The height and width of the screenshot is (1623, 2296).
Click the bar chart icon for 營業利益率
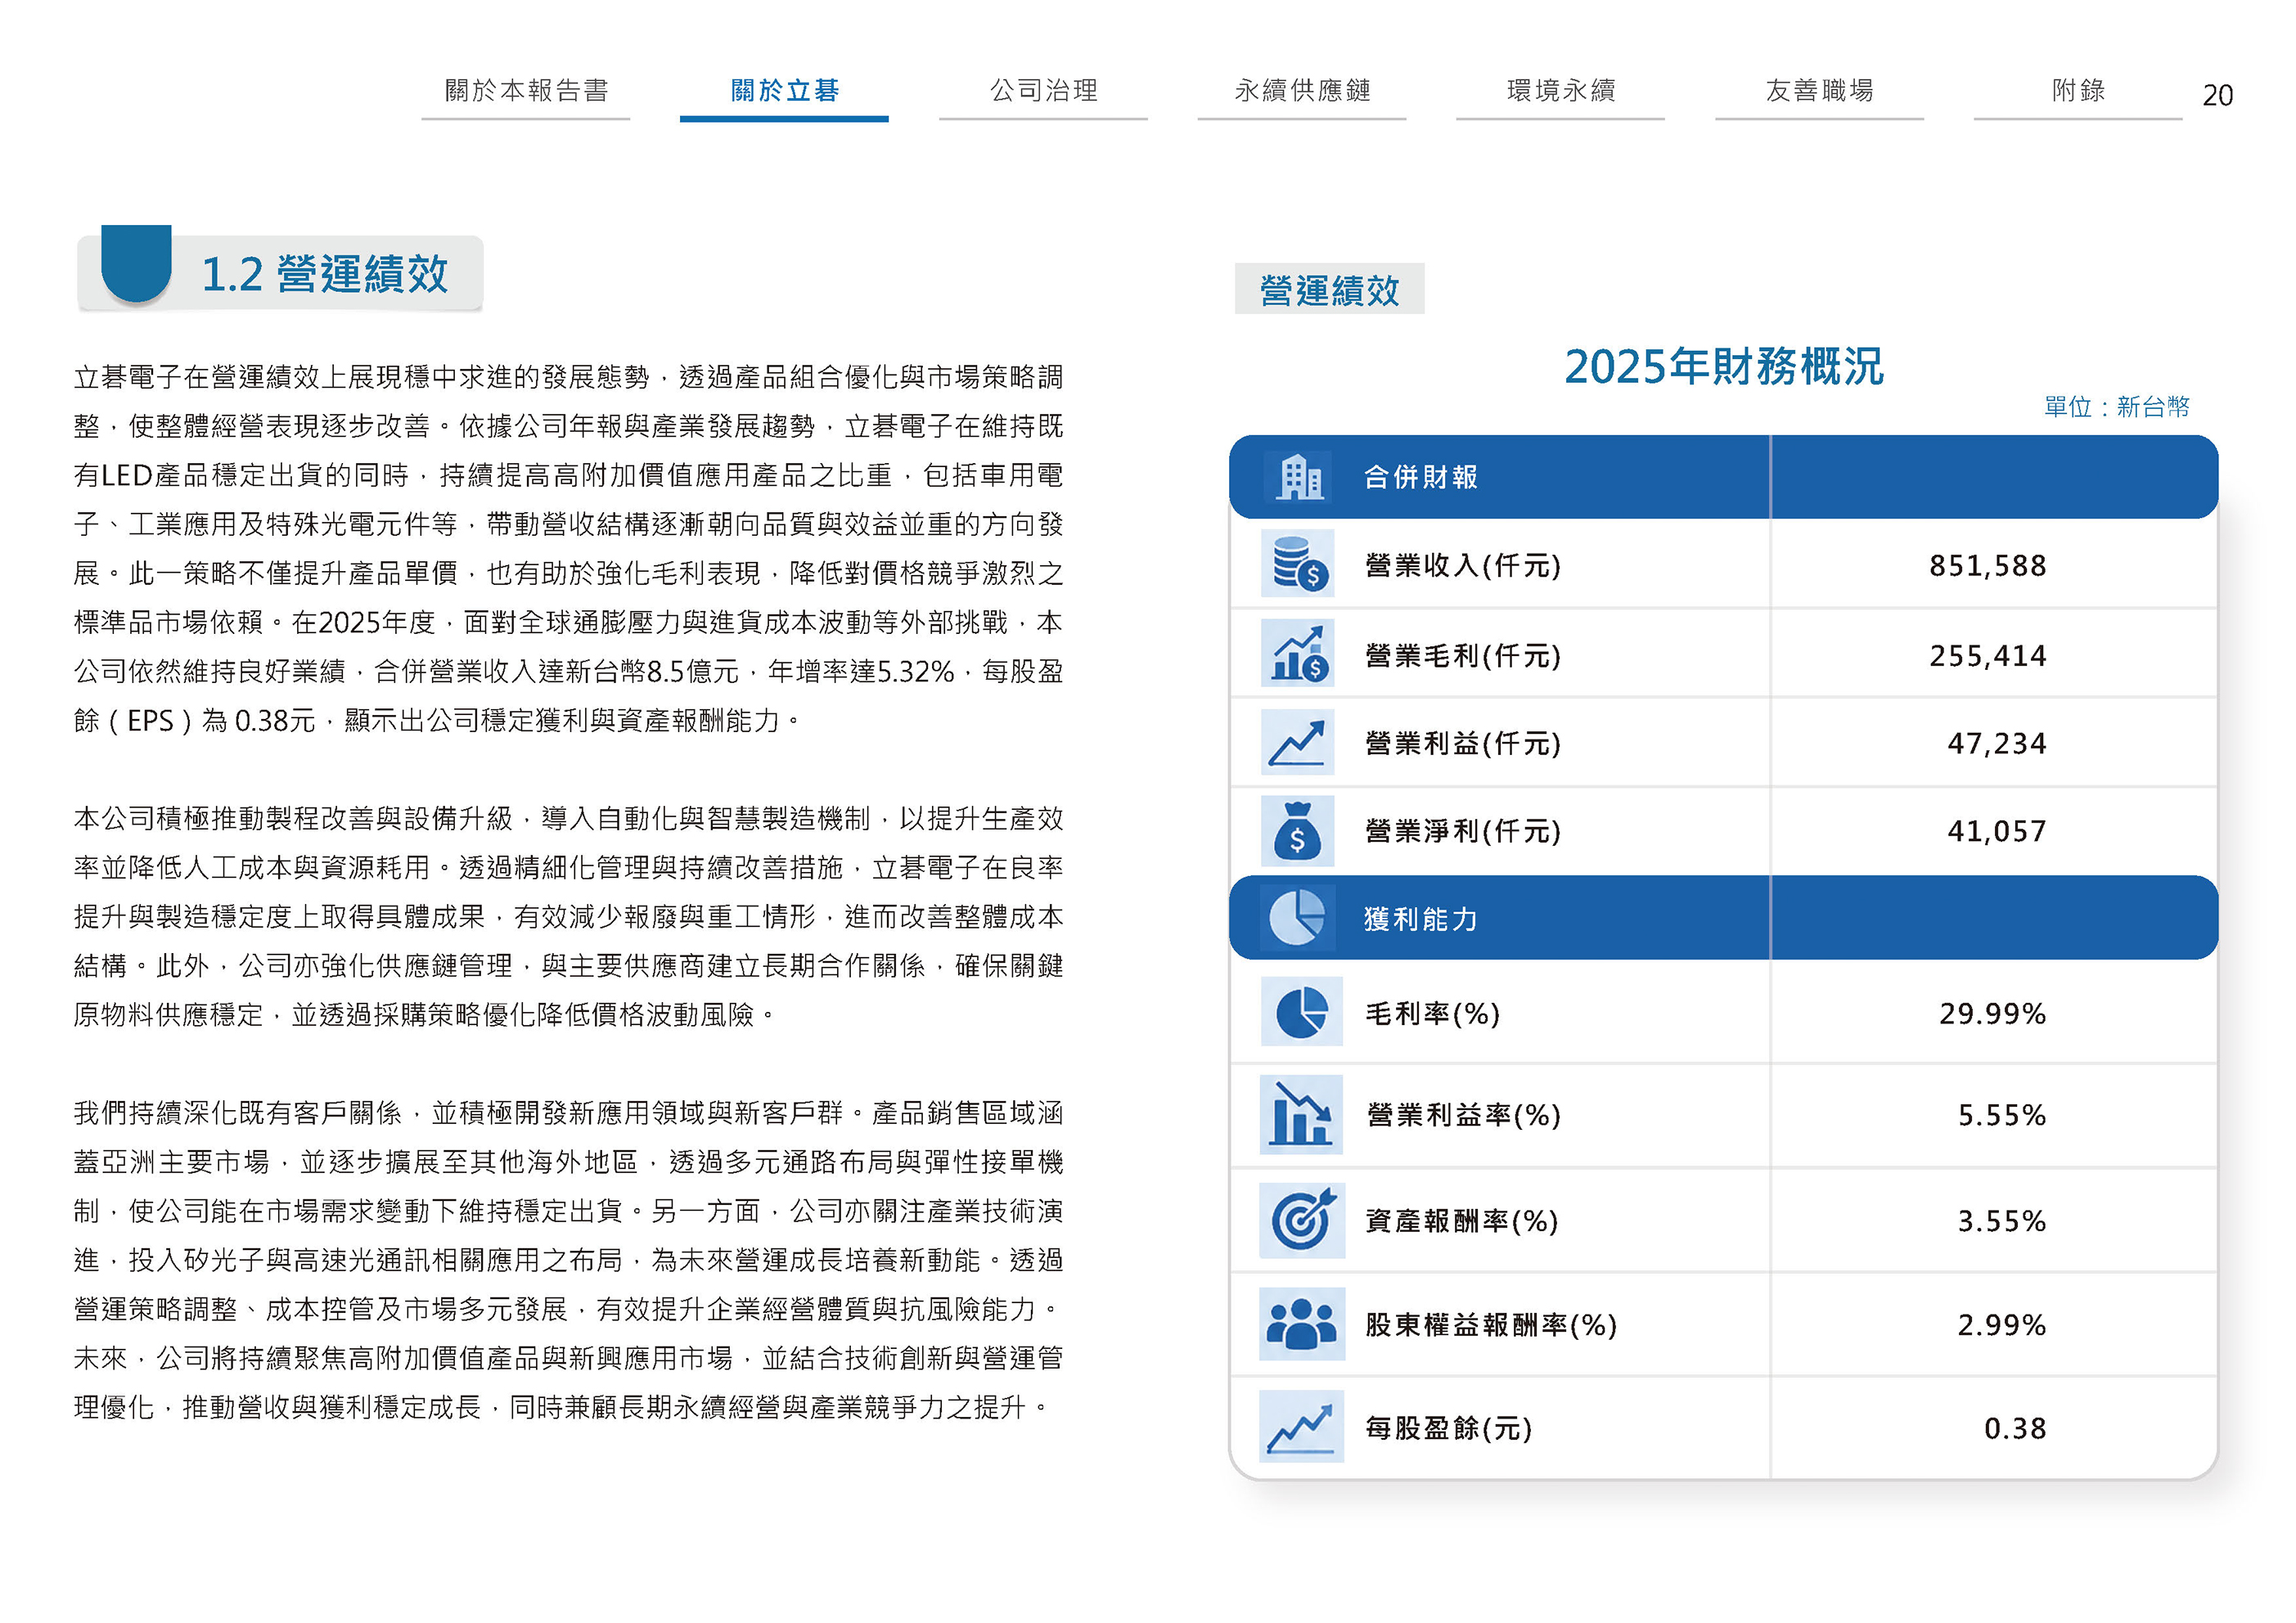1302,1114
